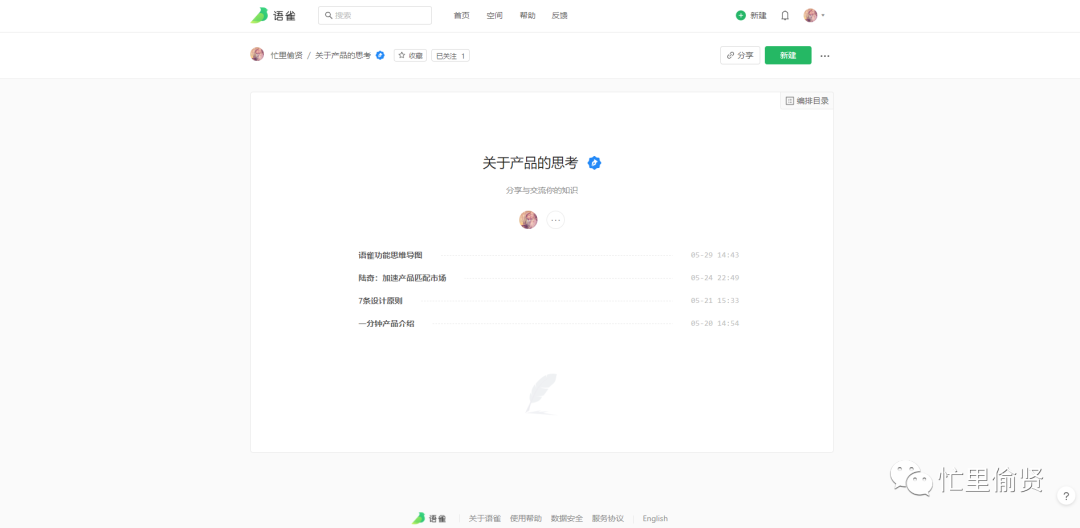Click the Yuque bird logo in header

273,15
